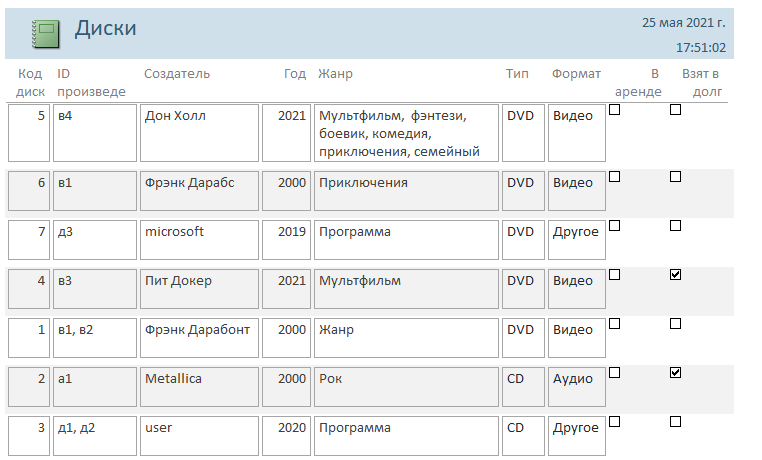Select the ID field containing в1, в2
The height and width of the screenshot is (460, 762).
95,338
